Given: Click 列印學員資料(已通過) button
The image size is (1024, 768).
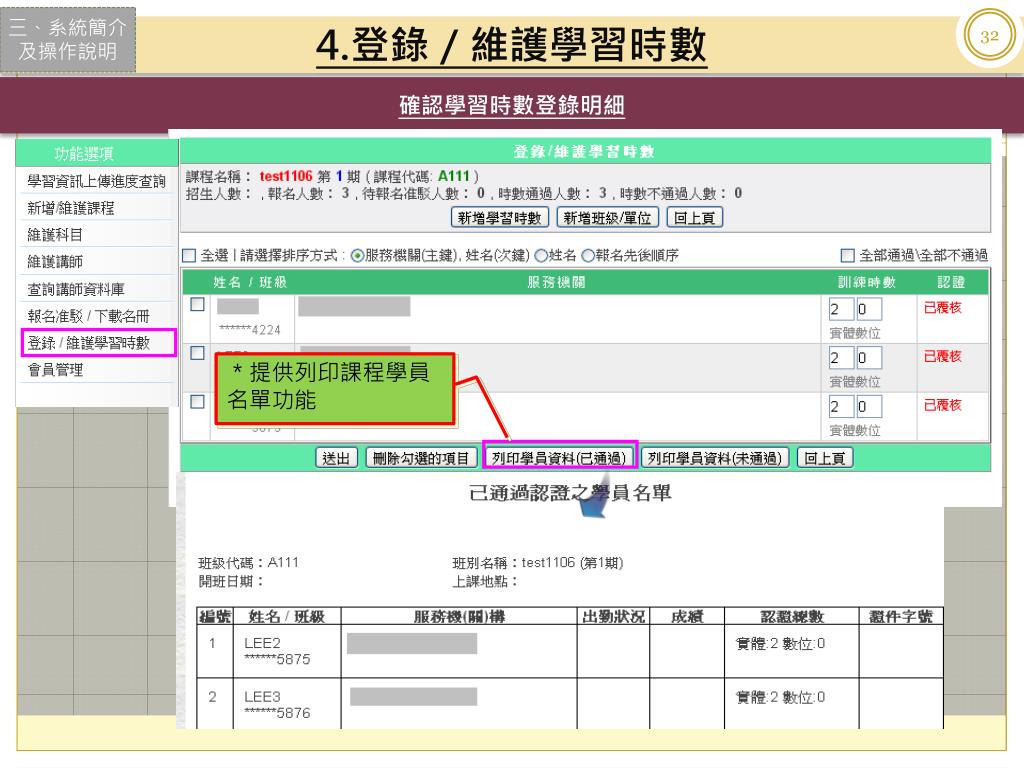Looking at the screenshot, I should (x=559, y=458).
